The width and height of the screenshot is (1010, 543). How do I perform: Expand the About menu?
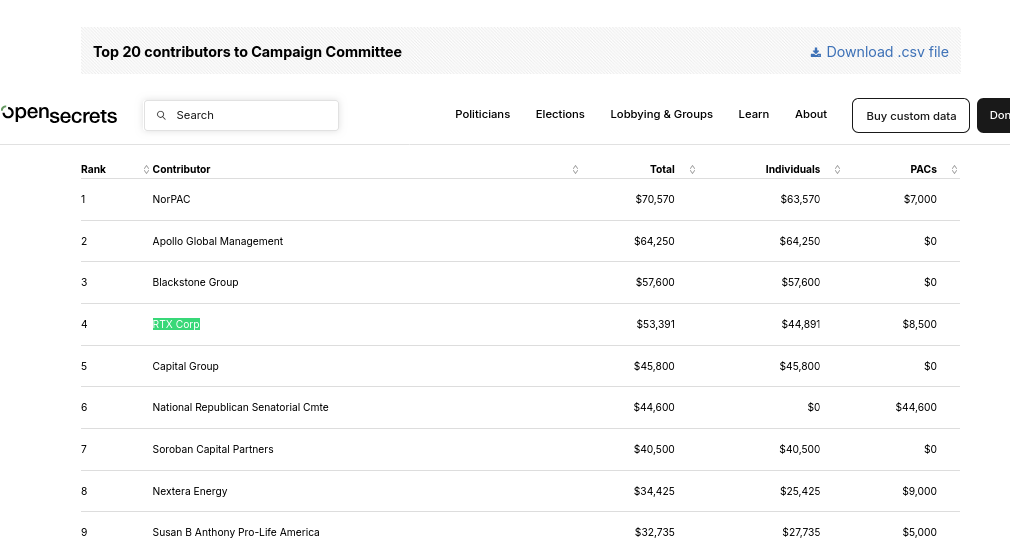pos(811,114)
